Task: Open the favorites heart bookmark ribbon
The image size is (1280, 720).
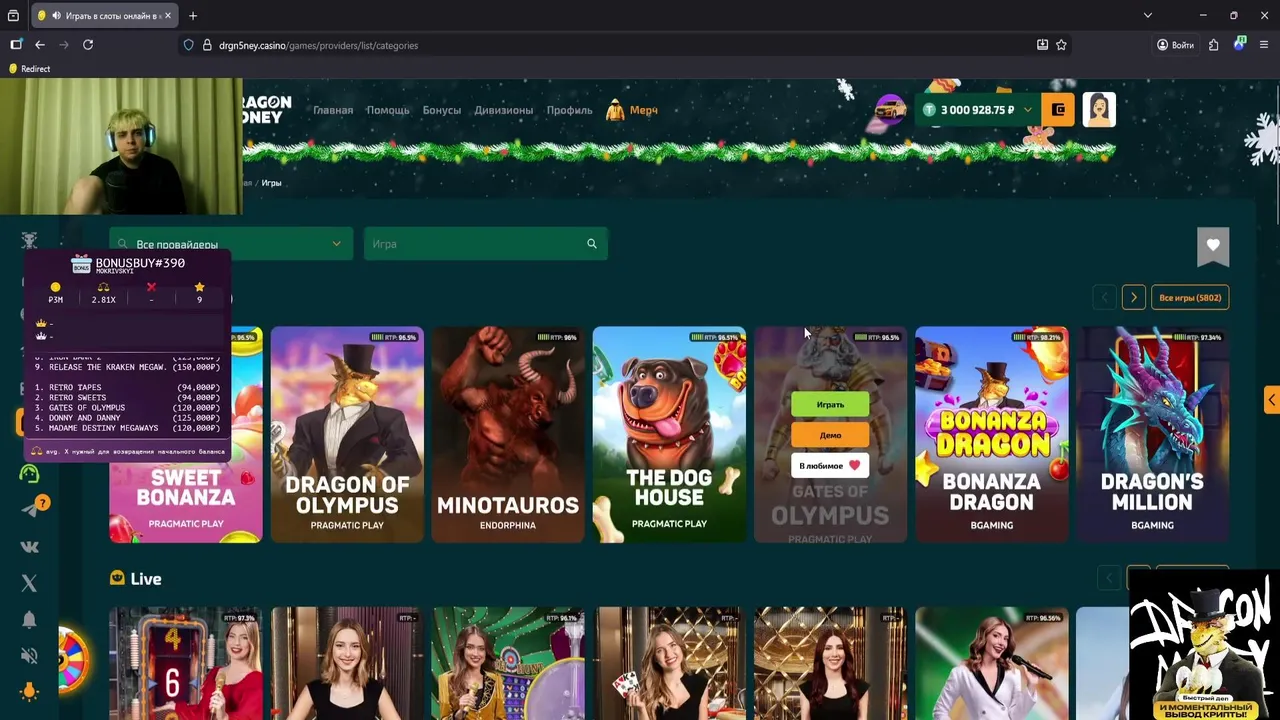Action: tap(1213, 246)
